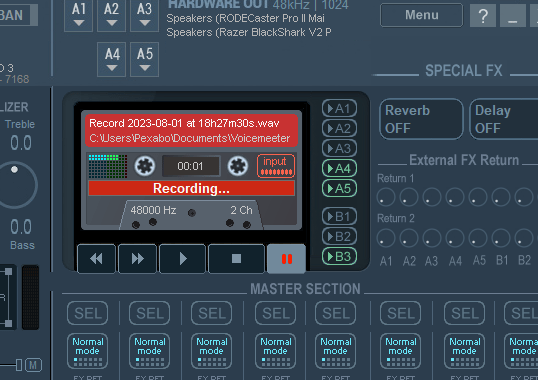Change second bus Normal mode setting
Viewport: 538px width, 380px height.
[x=150, y=351]
